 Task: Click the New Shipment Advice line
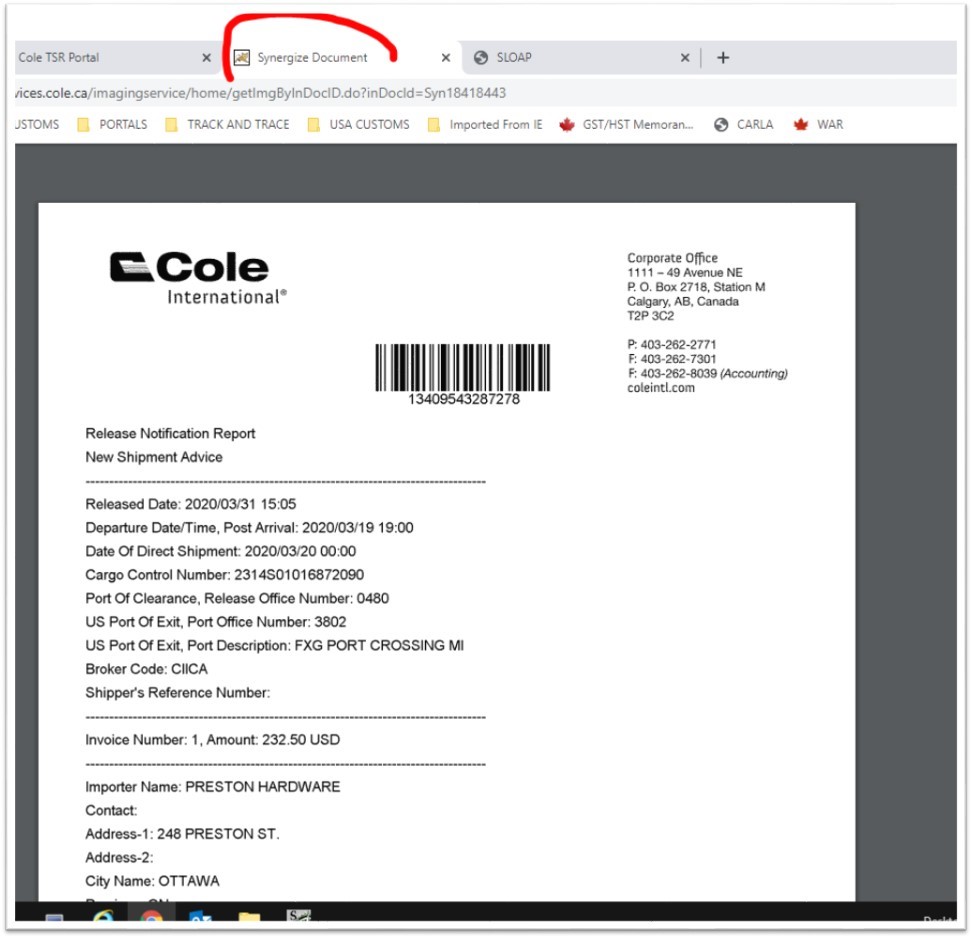154,457
